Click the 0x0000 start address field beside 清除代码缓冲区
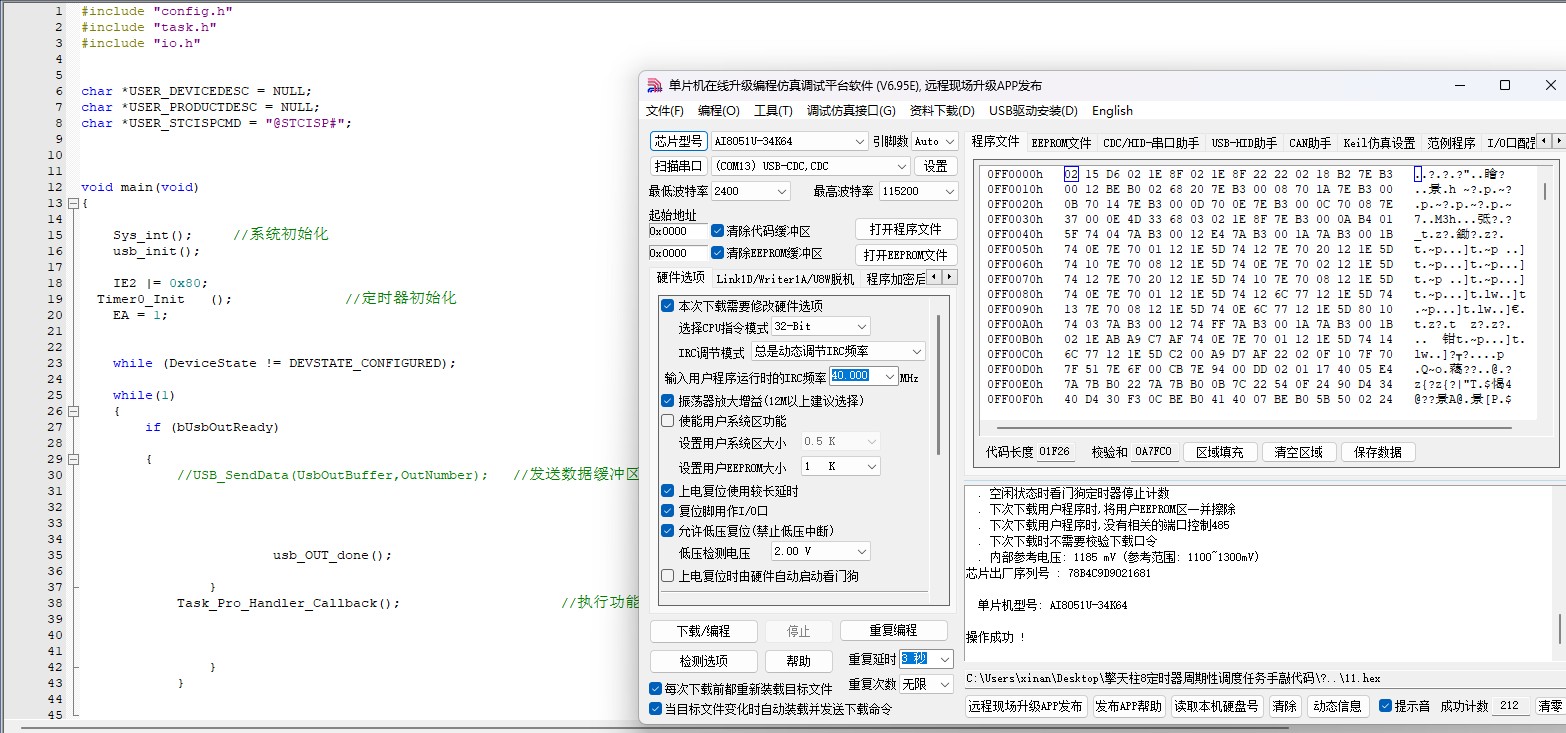The width and height of the screenshot is (1566, 733). (677, 231)
